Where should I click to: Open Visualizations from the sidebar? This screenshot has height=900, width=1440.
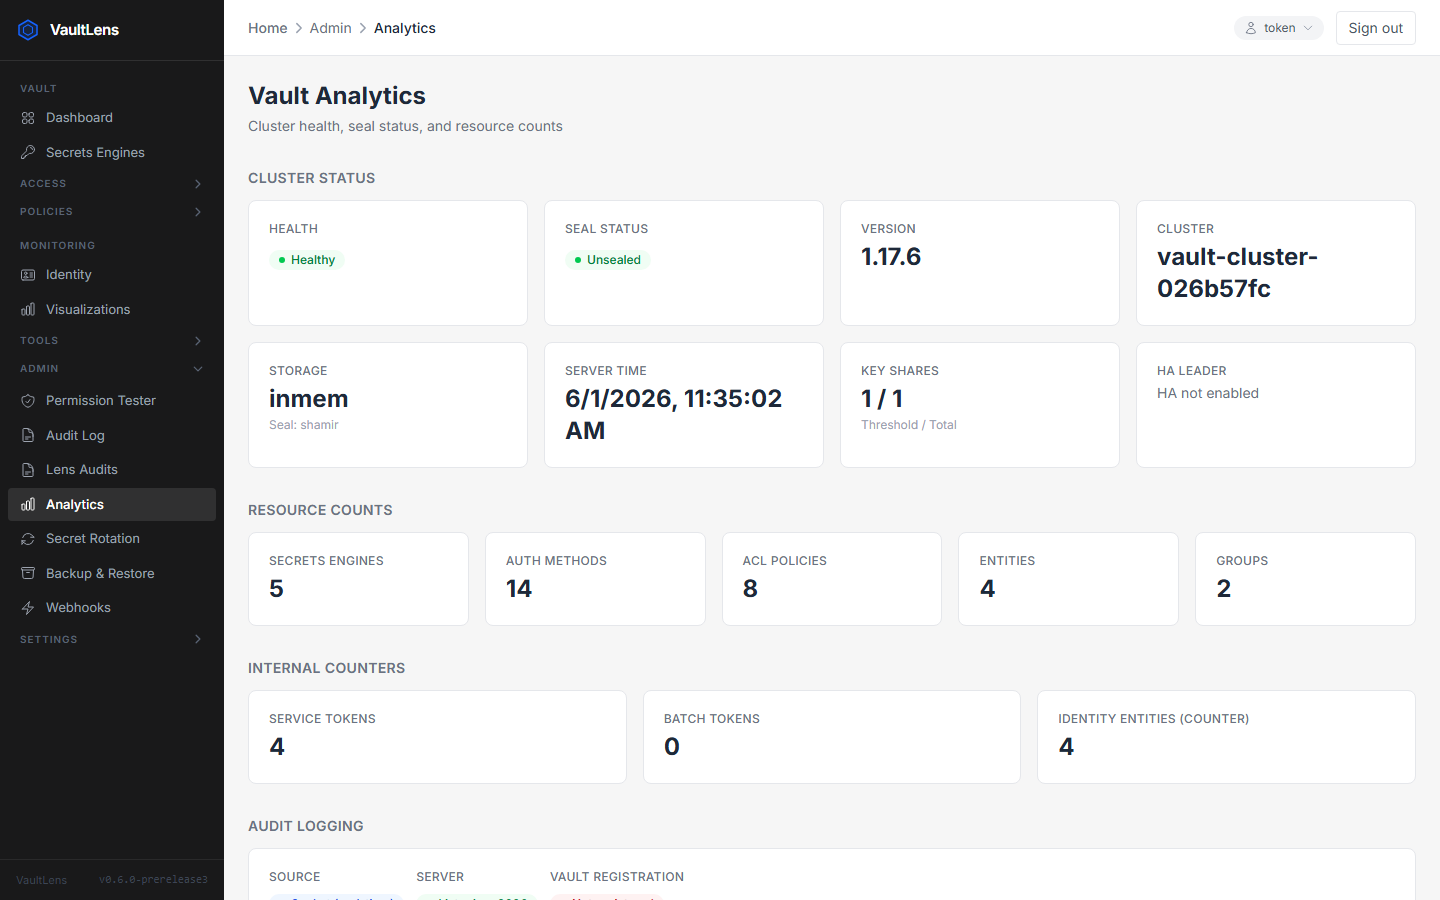112,310
